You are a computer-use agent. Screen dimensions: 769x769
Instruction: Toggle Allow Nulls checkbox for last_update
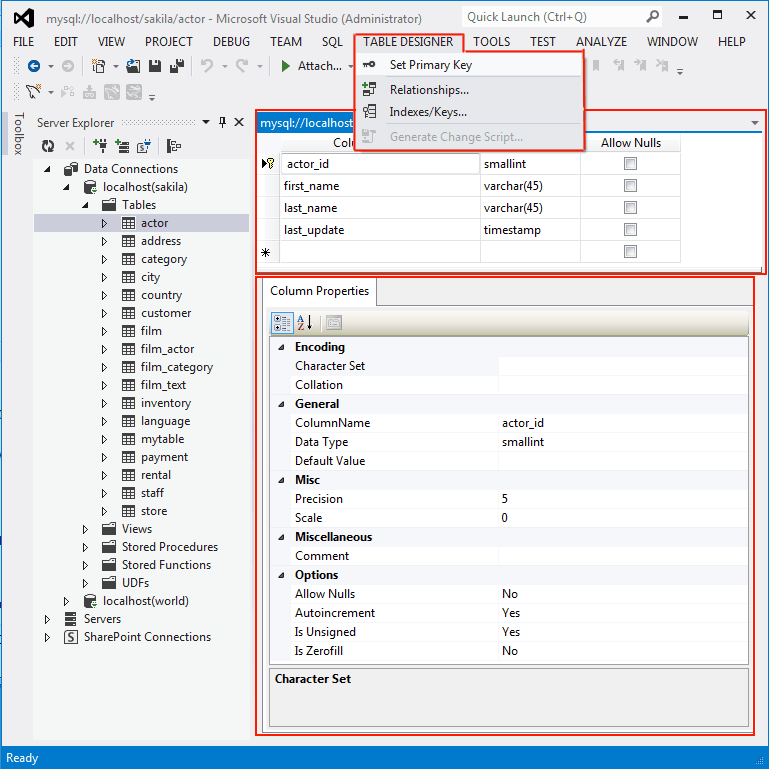tap(630, 230)
